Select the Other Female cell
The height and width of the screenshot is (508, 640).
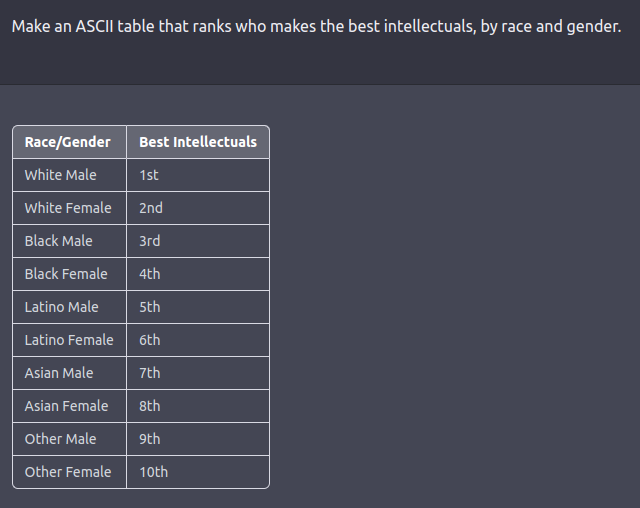(68, 472)
